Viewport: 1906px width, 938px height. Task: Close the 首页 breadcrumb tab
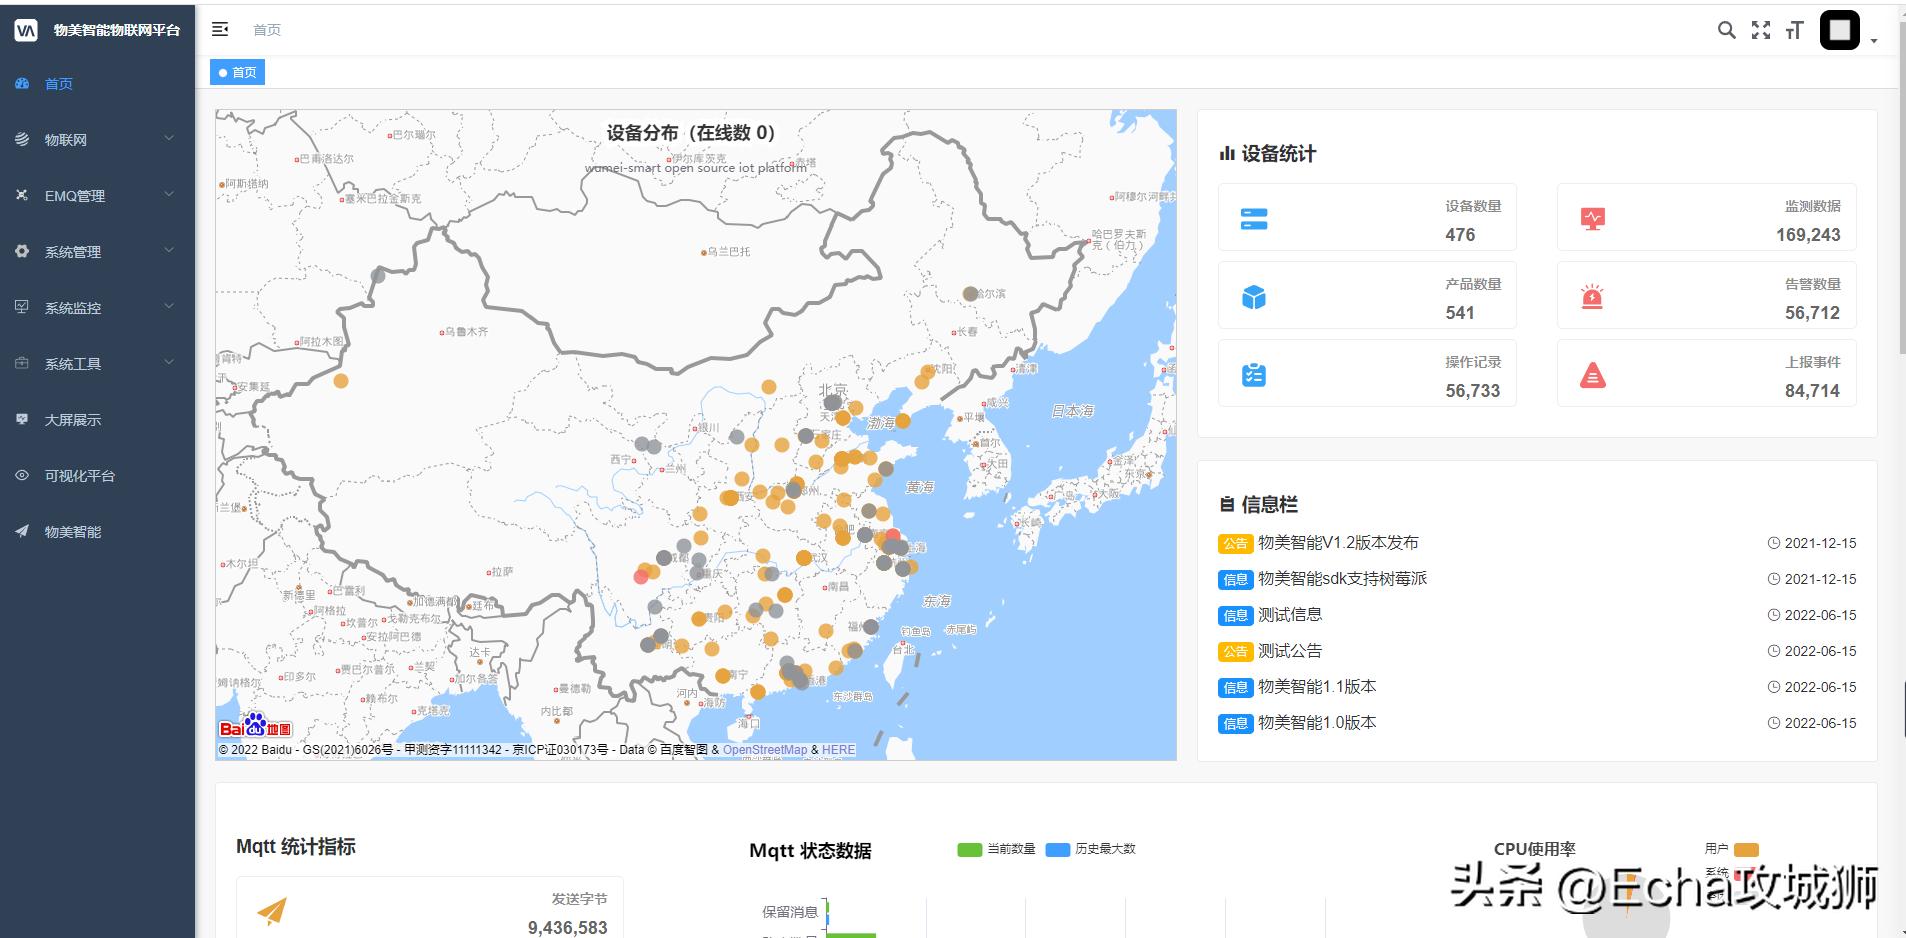(237, 72)
